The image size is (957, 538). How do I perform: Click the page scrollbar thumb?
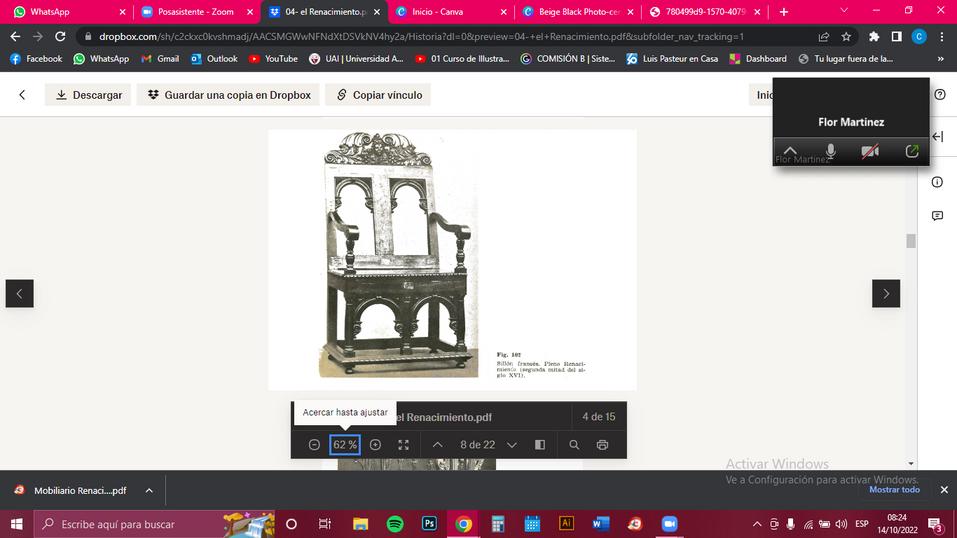point(911,241)
